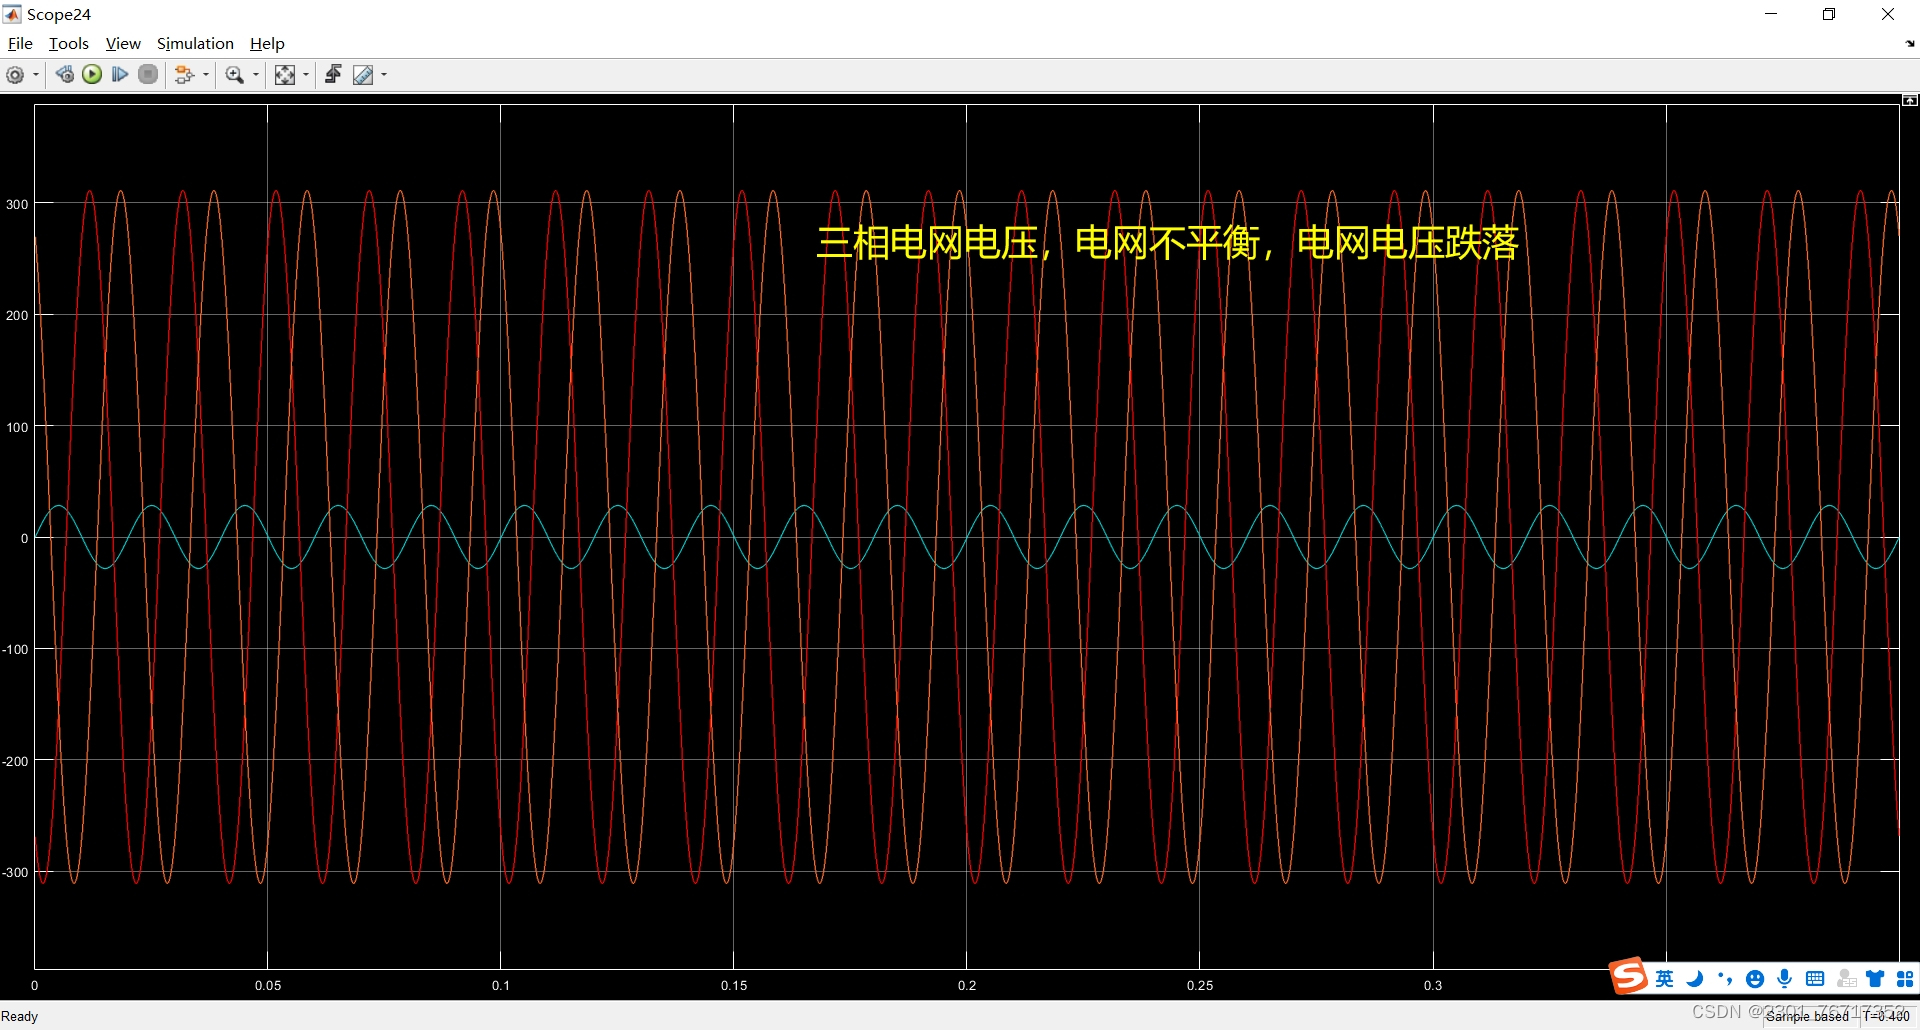The image size is (1920, 1030).
Task: Click the Step Forward button
Action: [x=120, y=75]
